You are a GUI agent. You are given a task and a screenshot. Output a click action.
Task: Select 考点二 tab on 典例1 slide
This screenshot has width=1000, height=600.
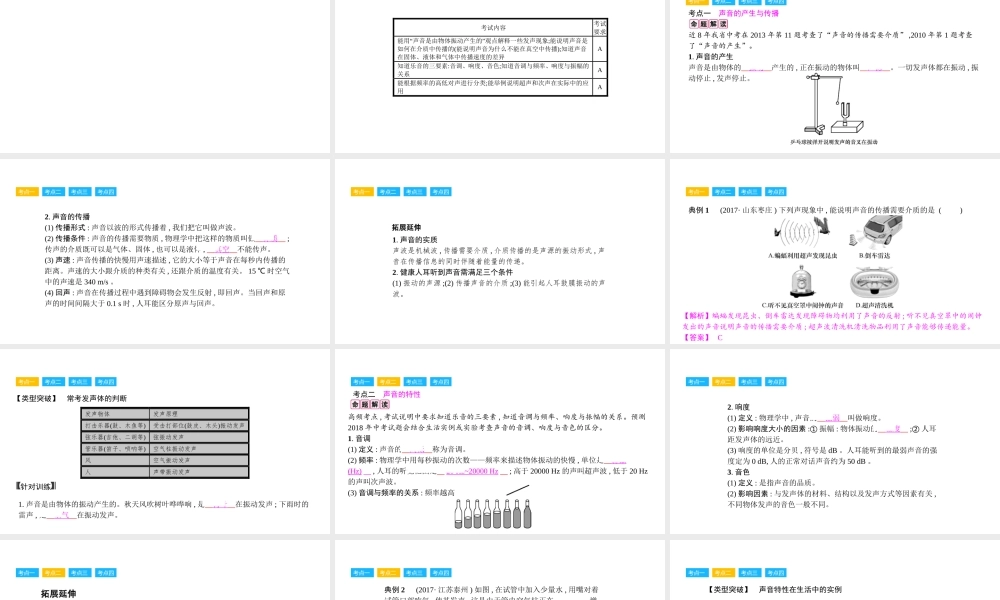[x=723, y=192]
